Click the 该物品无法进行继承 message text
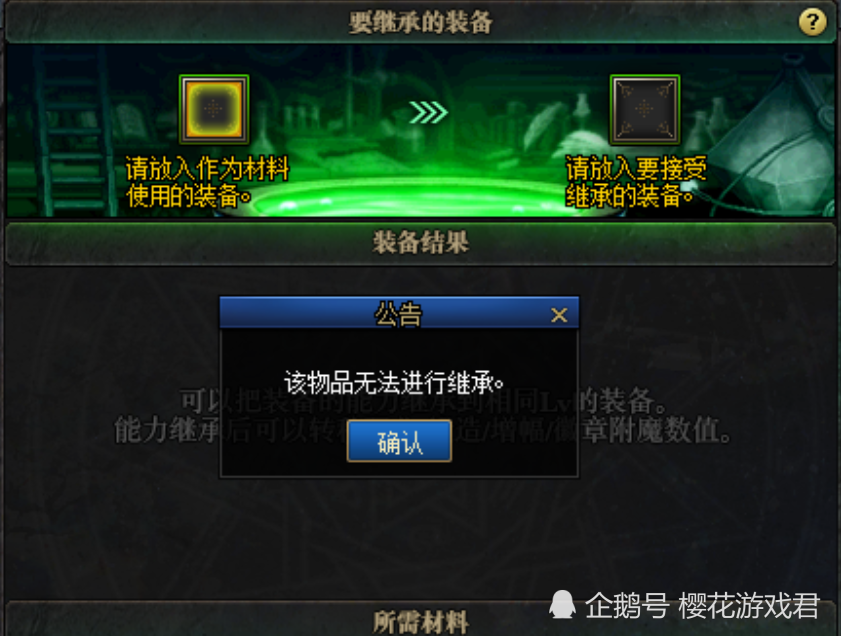 (x=394, y=383)
